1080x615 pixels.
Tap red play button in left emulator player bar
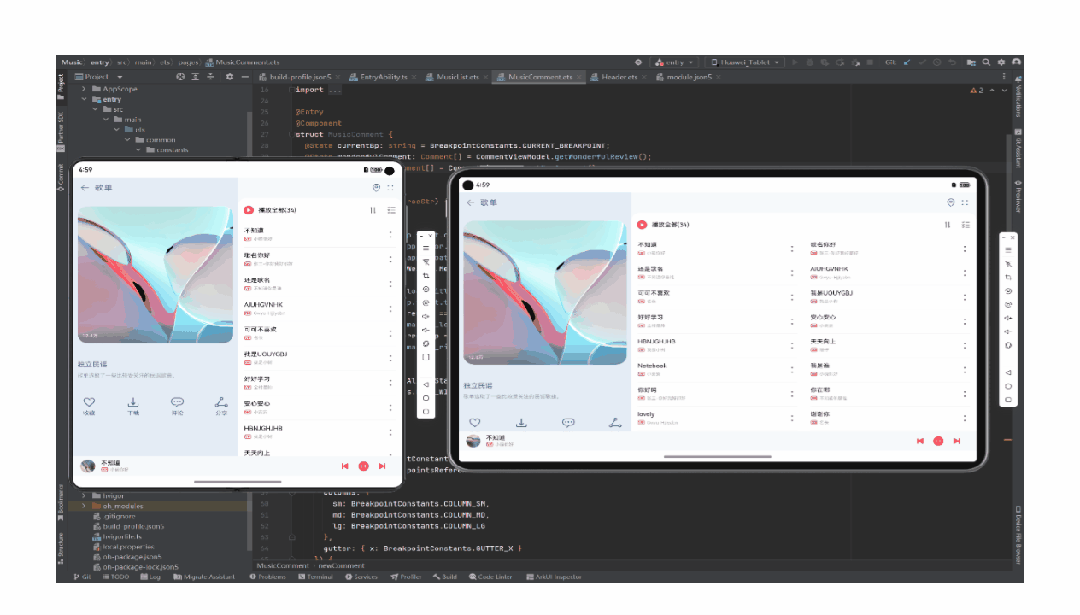pos(364,466)
